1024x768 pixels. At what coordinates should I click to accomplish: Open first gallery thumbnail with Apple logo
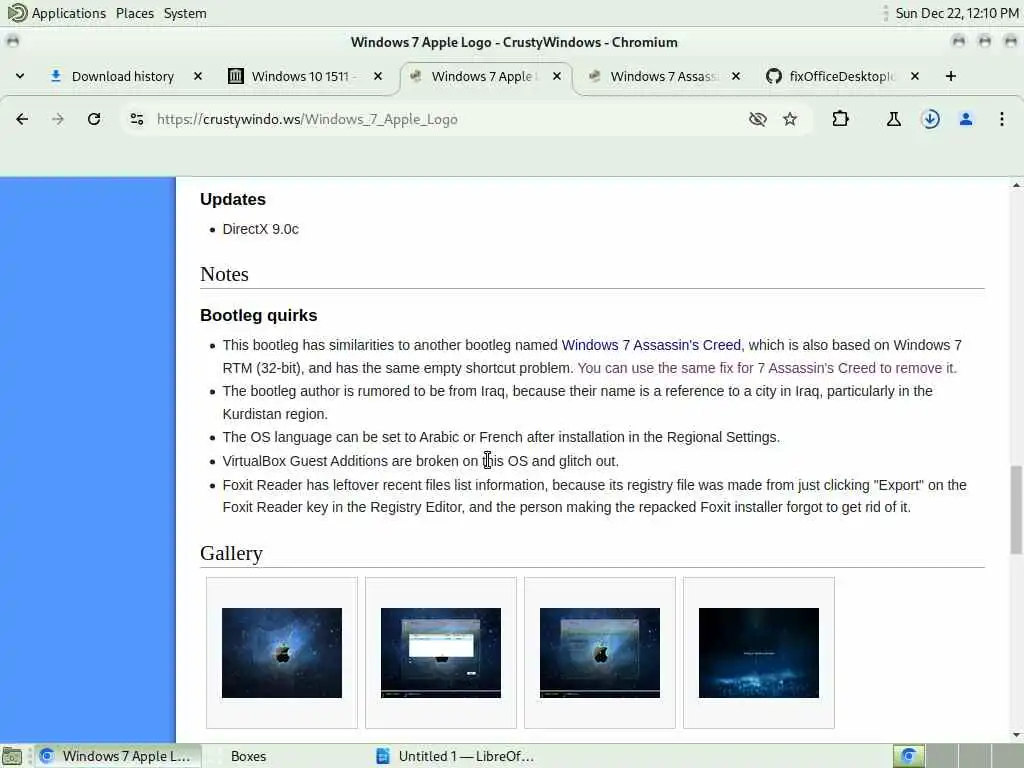pyautogui.click(x=281, y=652)
